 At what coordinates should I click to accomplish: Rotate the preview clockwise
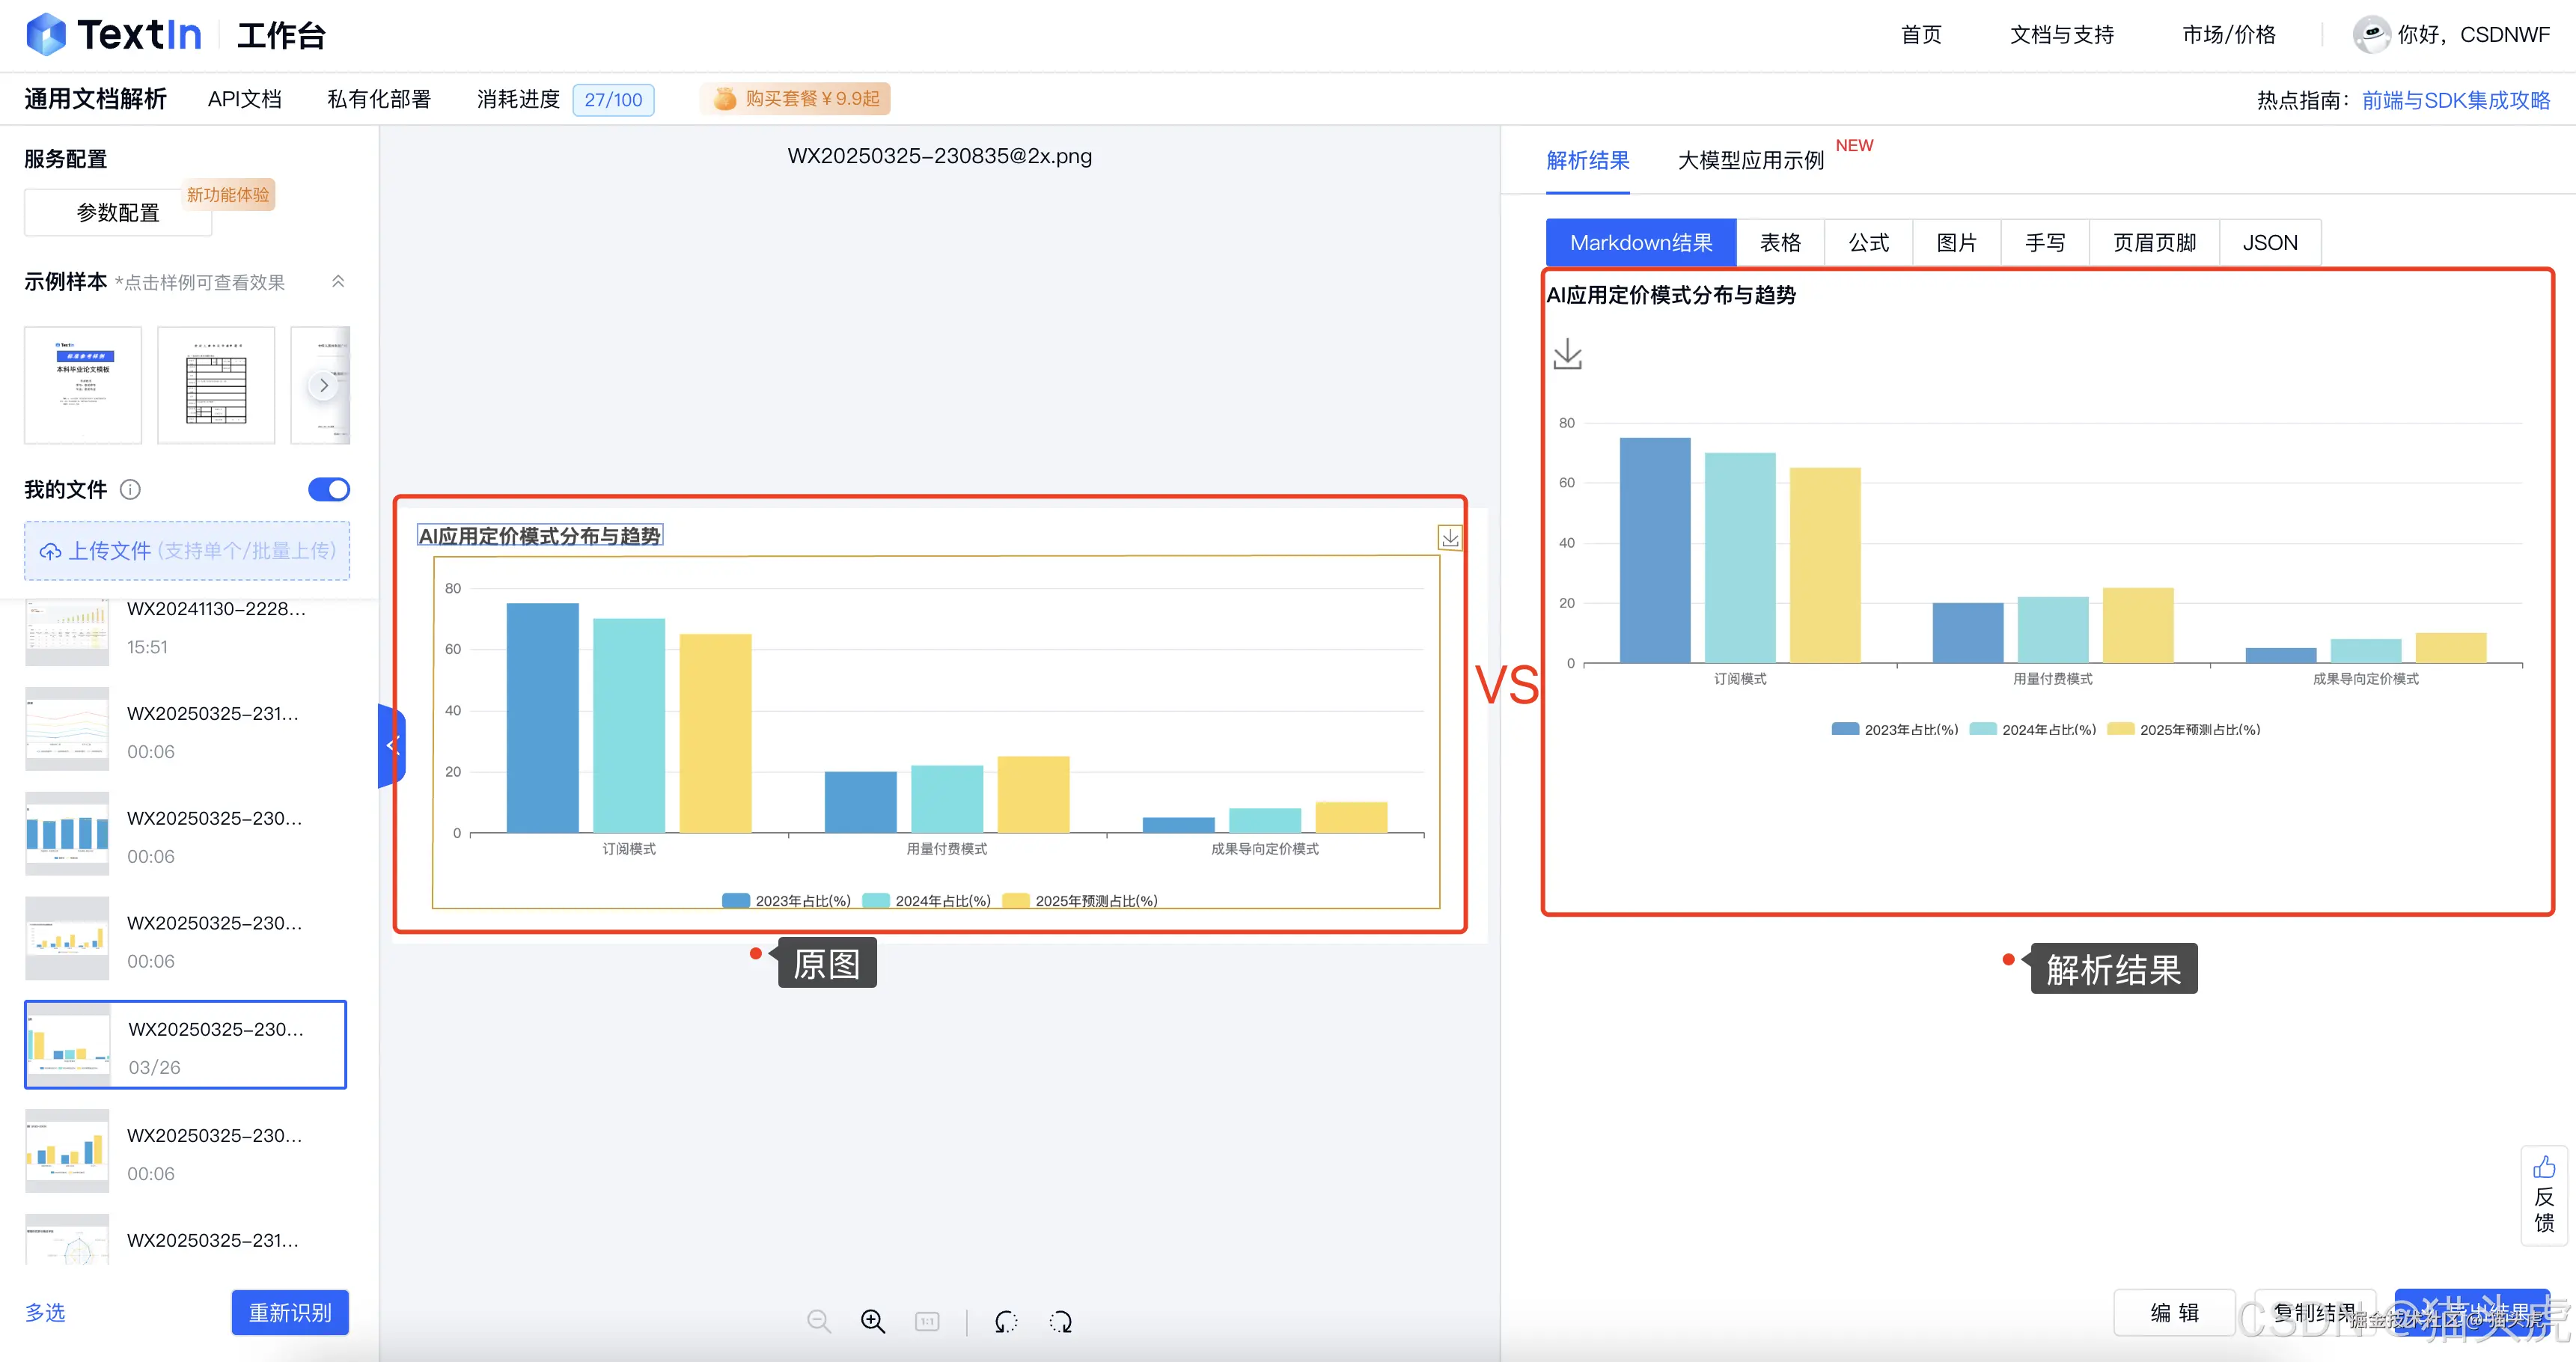coord(1060,1320)
